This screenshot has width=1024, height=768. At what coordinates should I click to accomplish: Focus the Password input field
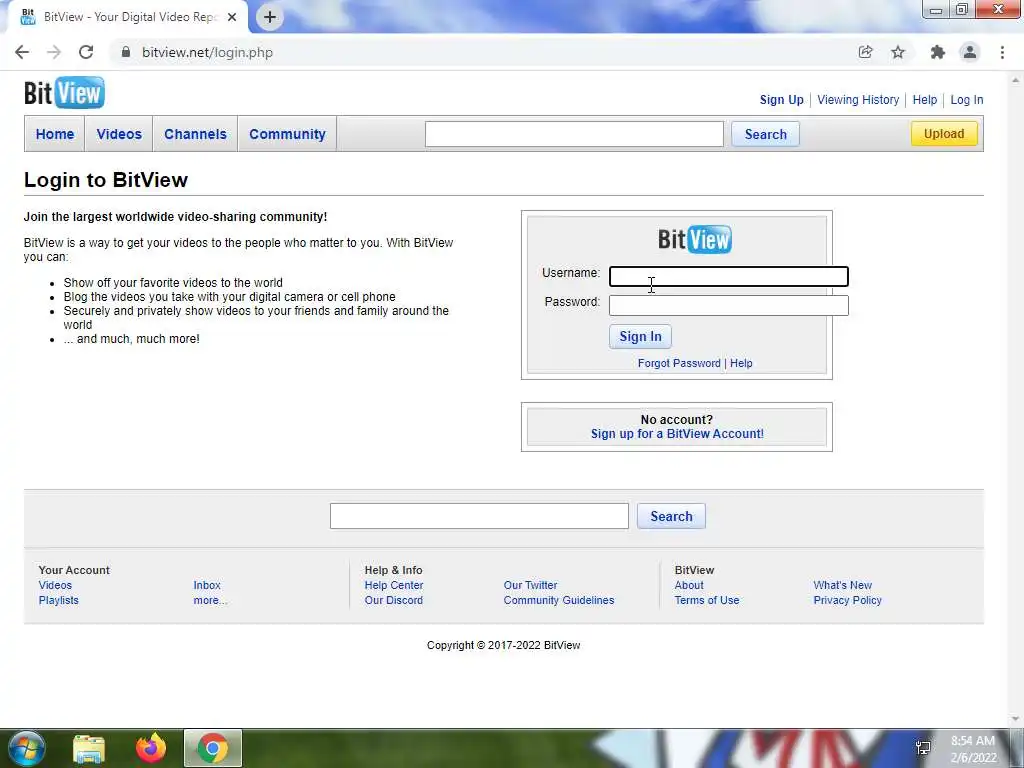729,305
